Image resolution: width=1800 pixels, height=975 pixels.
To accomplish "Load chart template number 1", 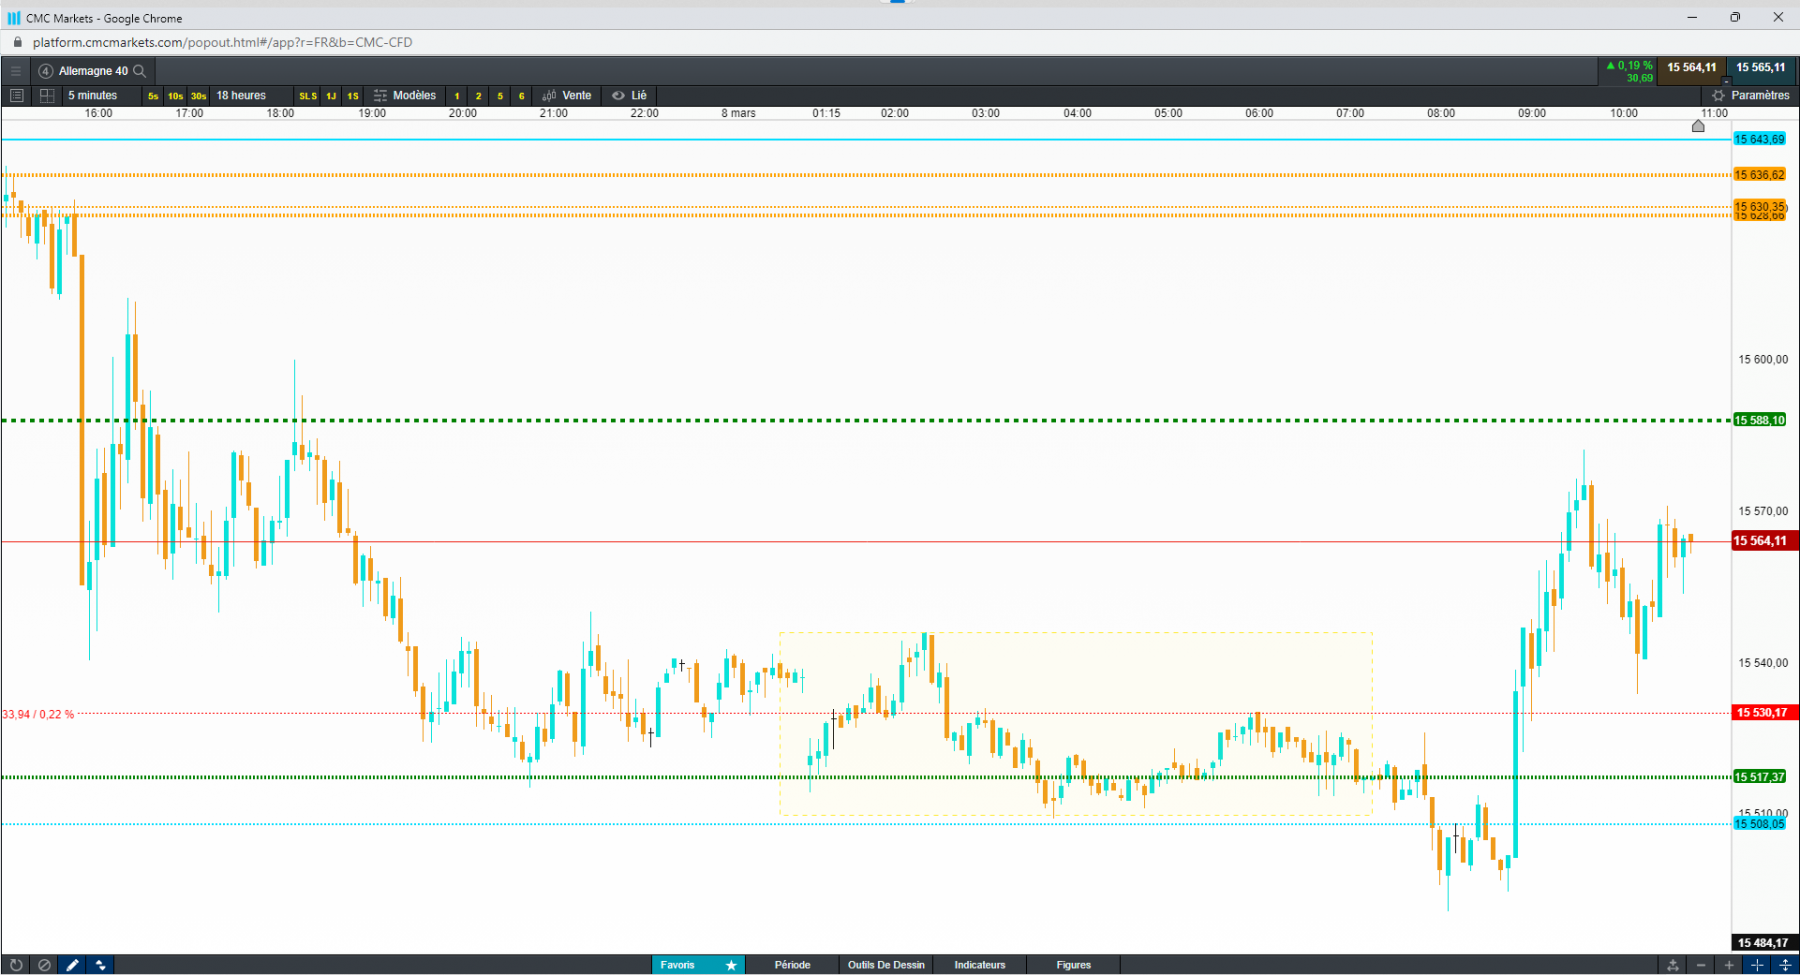I will (457, 96).
